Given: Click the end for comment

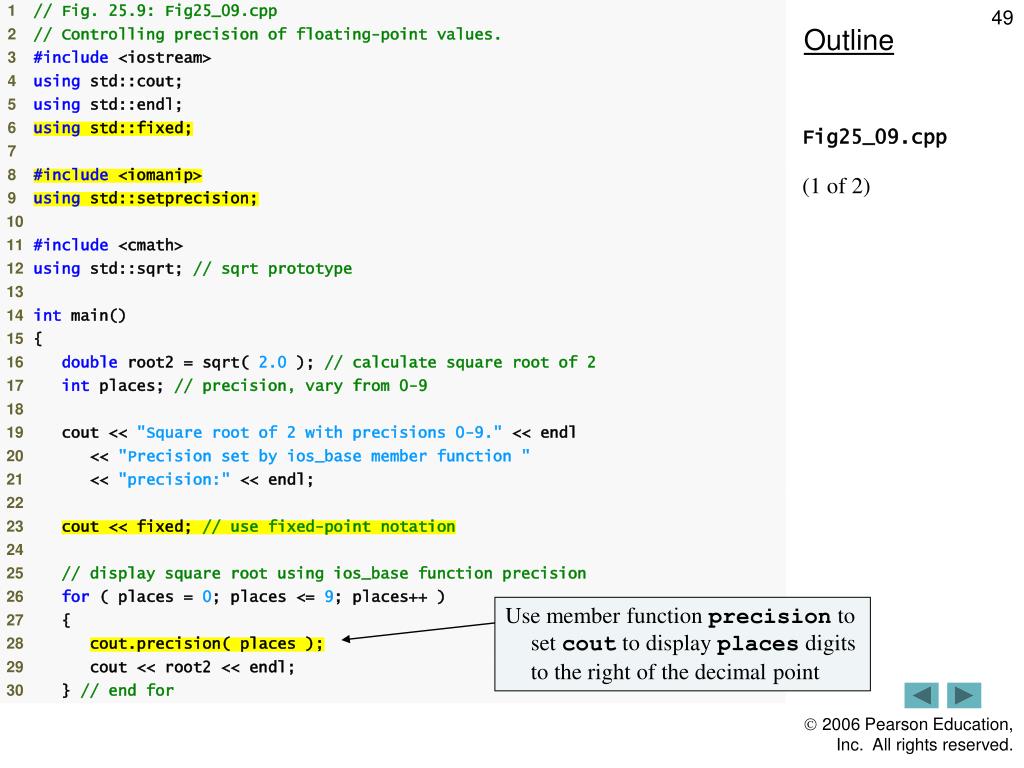Looking at the screenshot, I should pyautogui.click(x=127, y=691).
